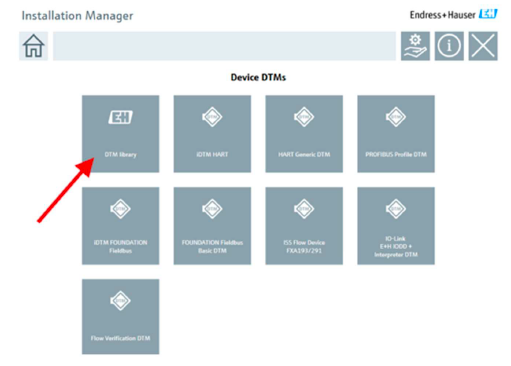Click the Endress+Hauser logo
The width and height of the screenshot is (511, 366).
click(x=453, y=15)
